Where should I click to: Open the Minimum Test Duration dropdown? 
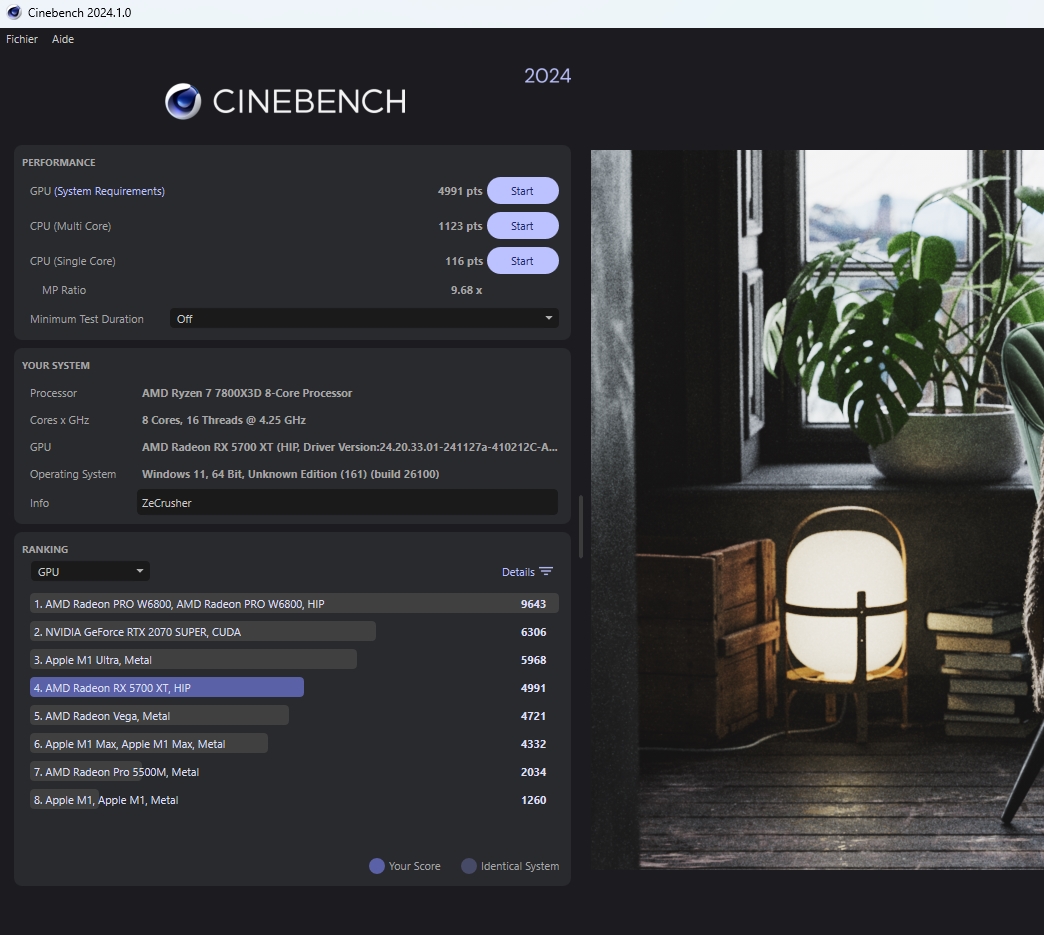pos(364,319)
